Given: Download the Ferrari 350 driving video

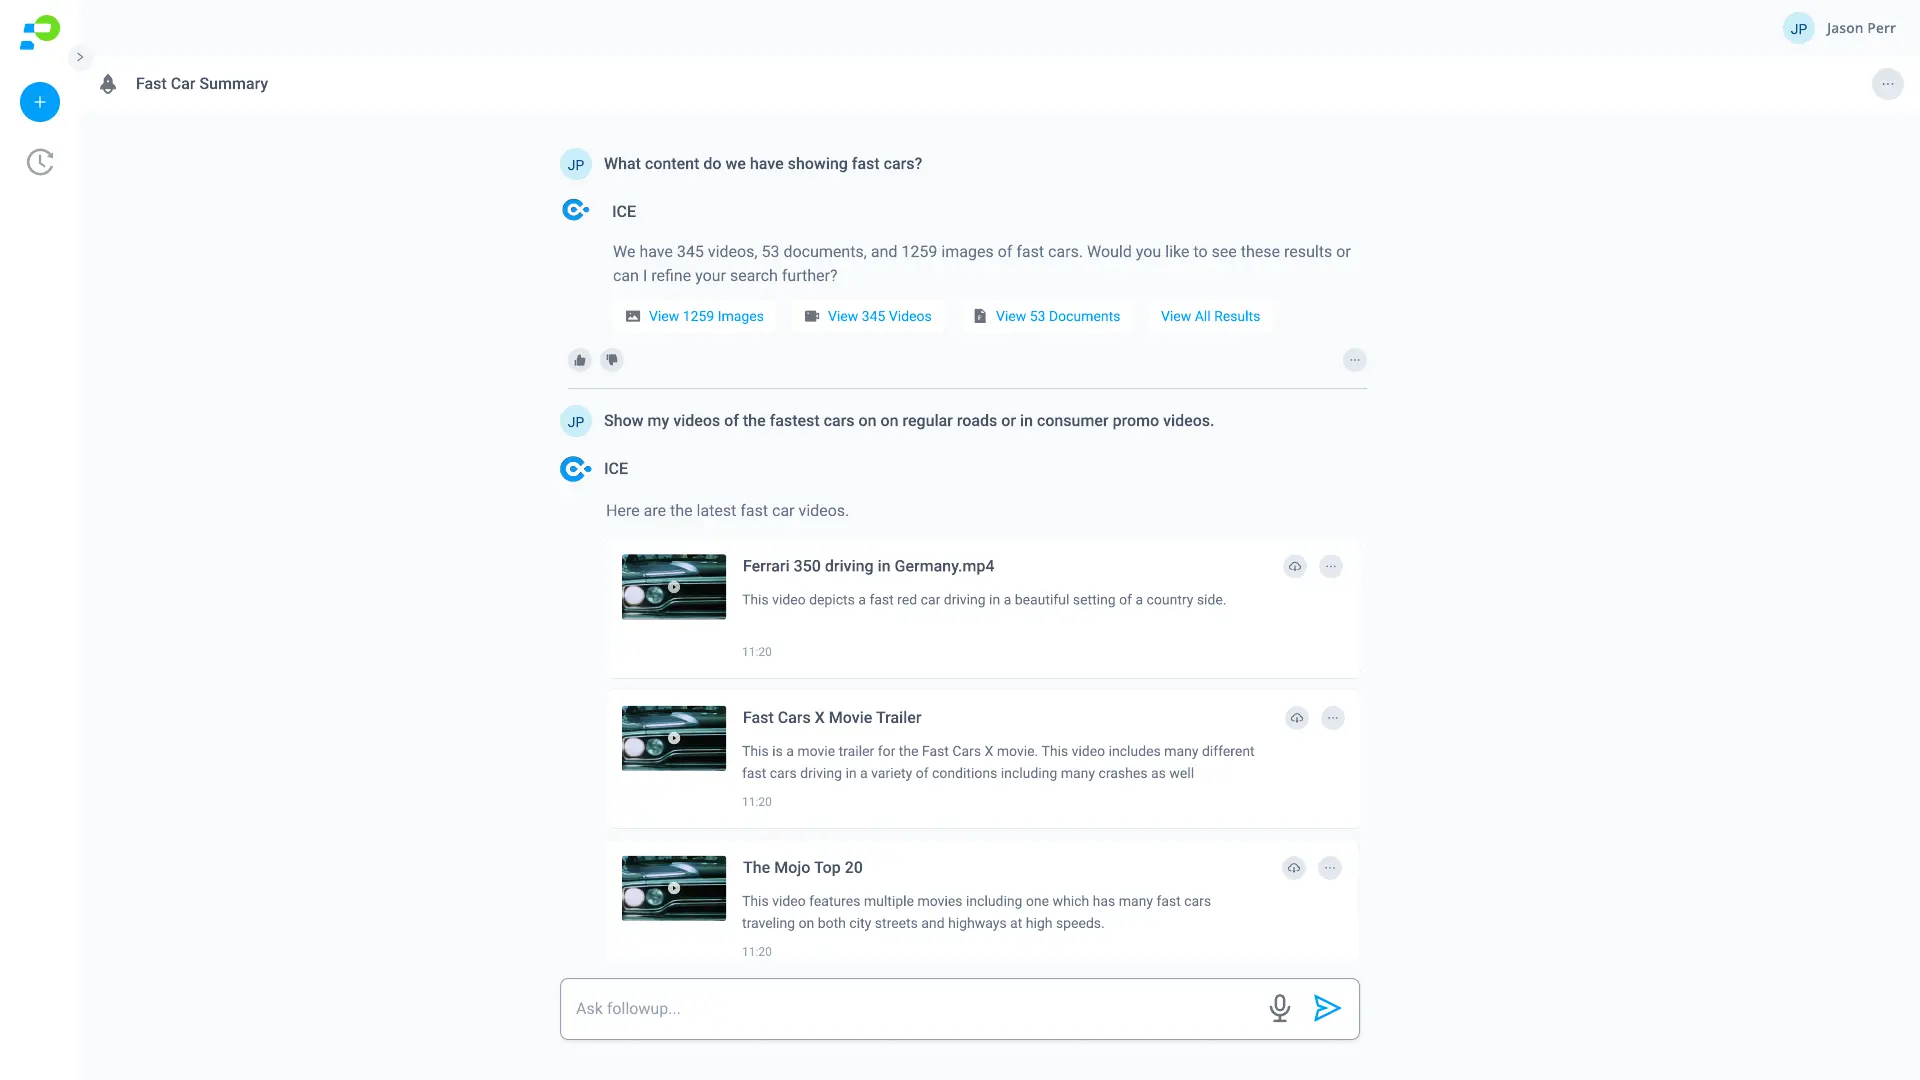Looking at the screenshot, I should point(1295,567).
